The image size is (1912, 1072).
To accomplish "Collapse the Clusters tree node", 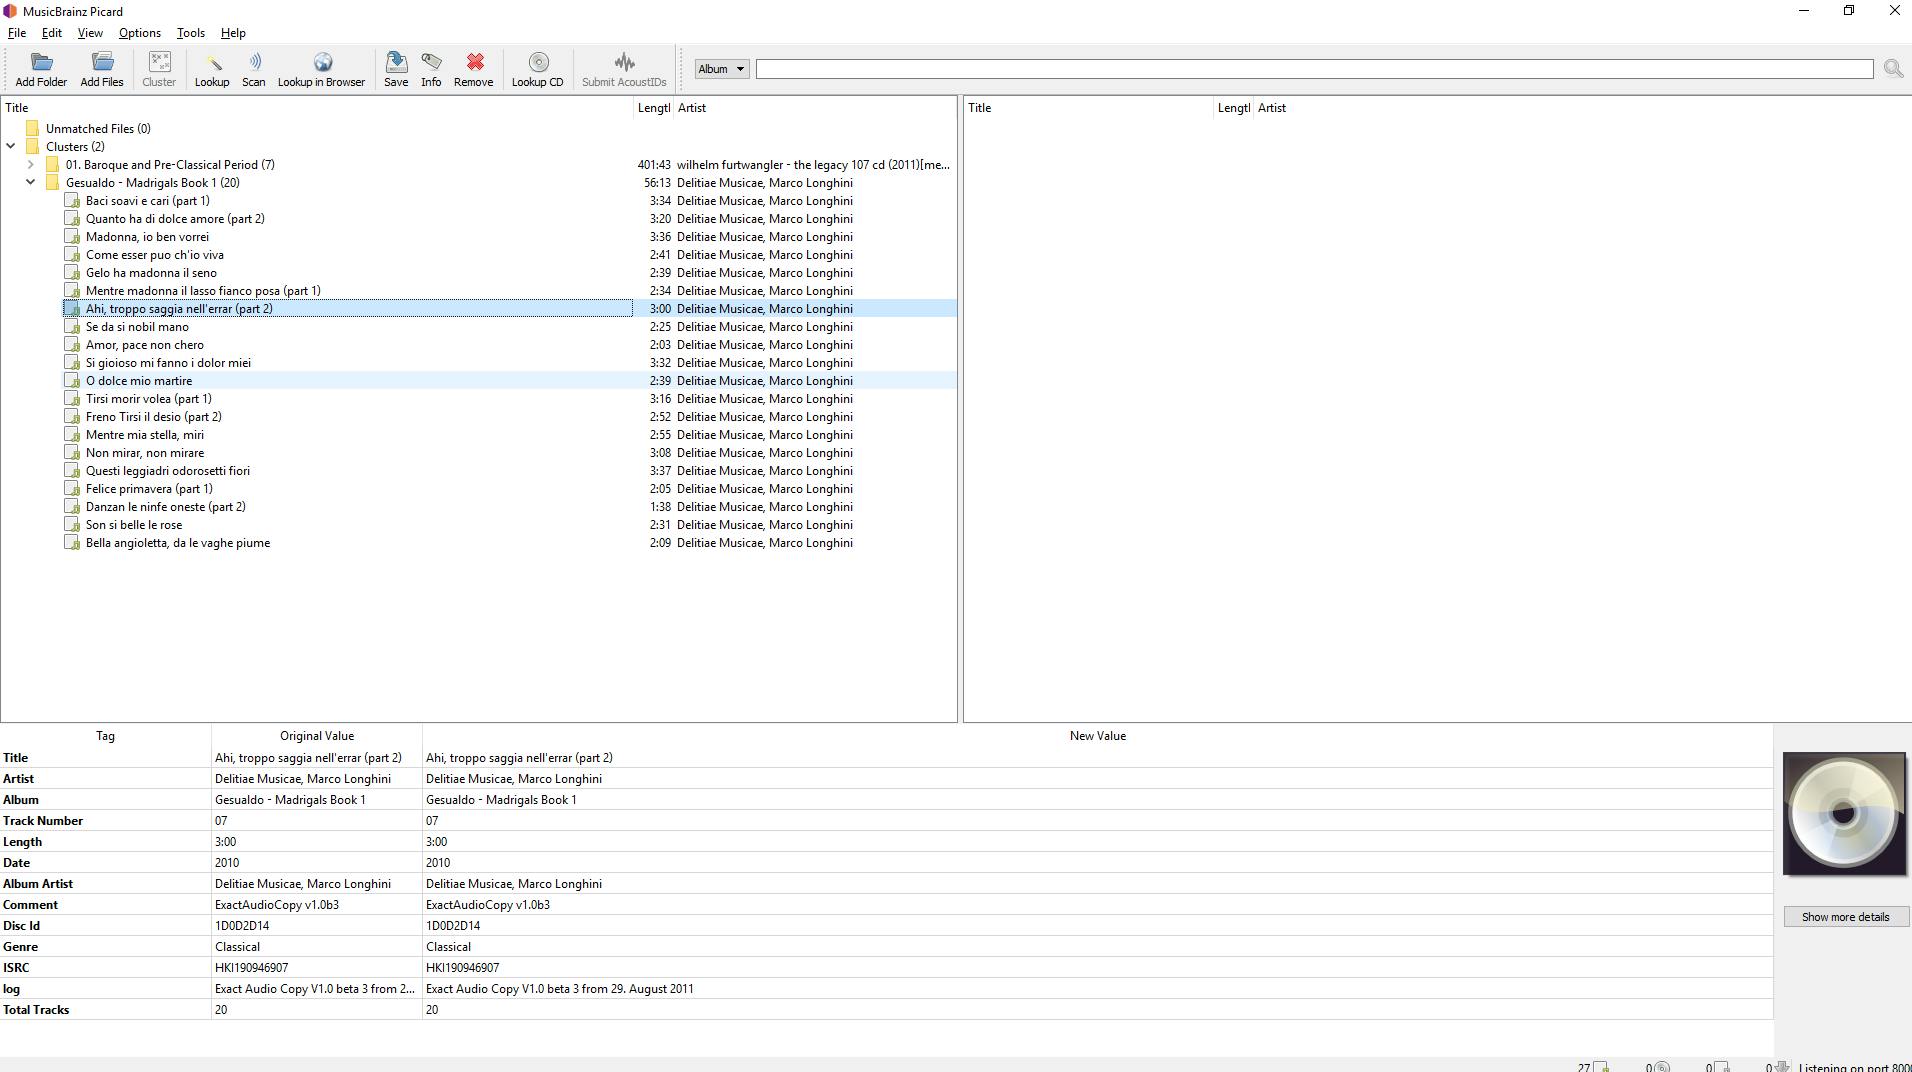I will [11, 146].
